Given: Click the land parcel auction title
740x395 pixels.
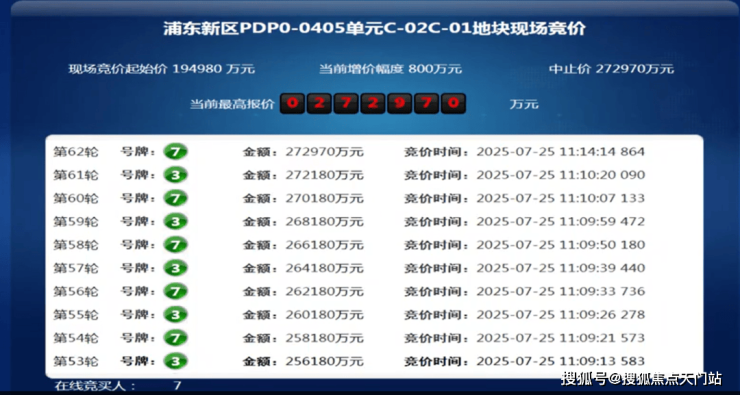Looking at the screenshot, I should [374, 29].
